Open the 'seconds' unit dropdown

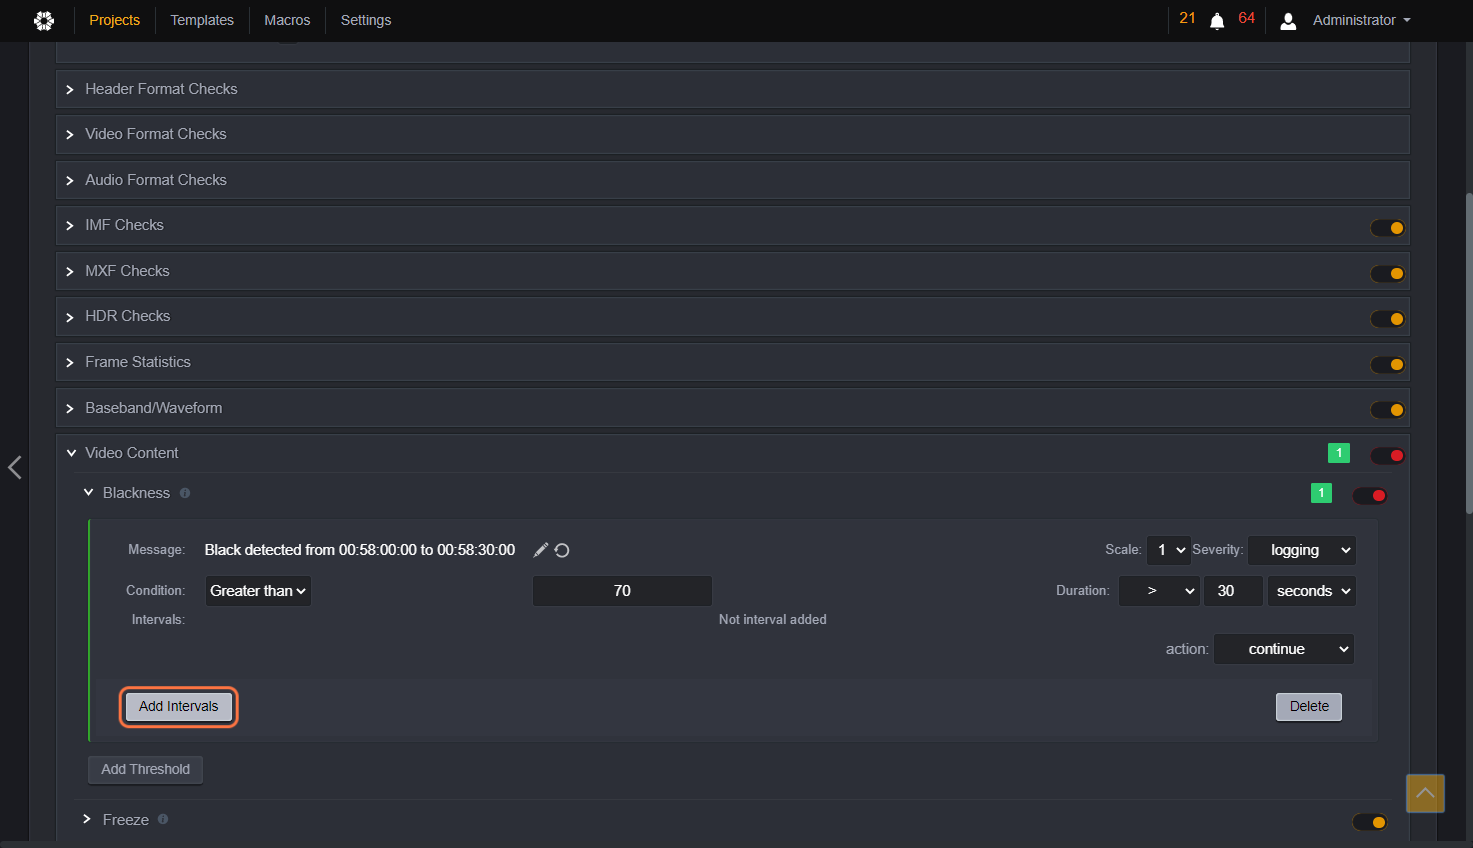pyautogui.click(x=1312, y=591)
